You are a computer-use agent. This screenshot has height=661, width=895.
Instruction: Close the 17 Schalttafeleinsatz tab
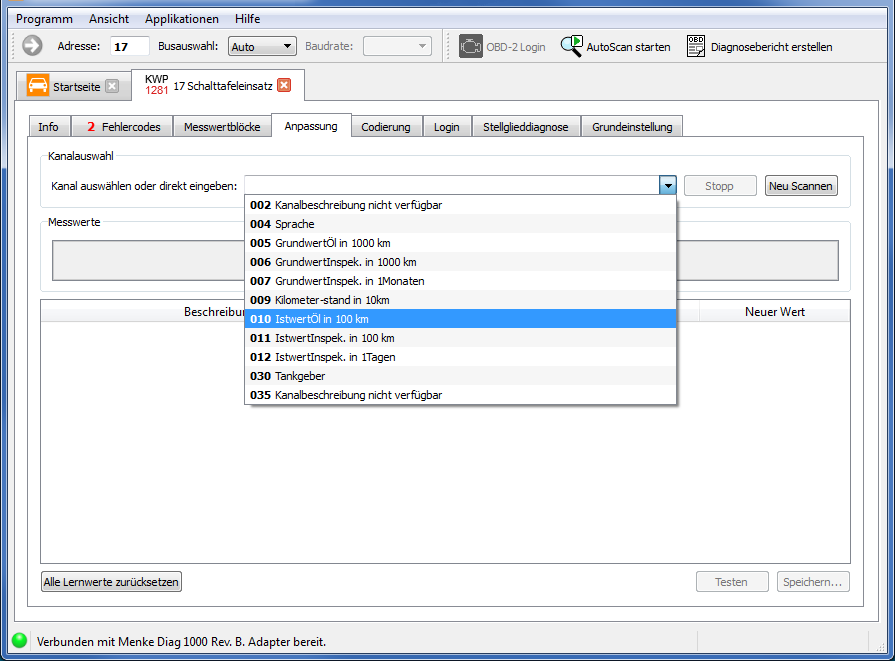pyautogui.click(x=284, y=86)
